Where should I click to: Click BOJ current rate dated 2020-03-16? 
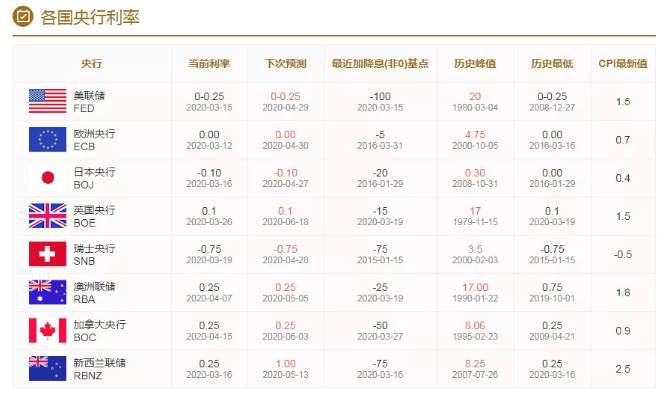(209, 178)
